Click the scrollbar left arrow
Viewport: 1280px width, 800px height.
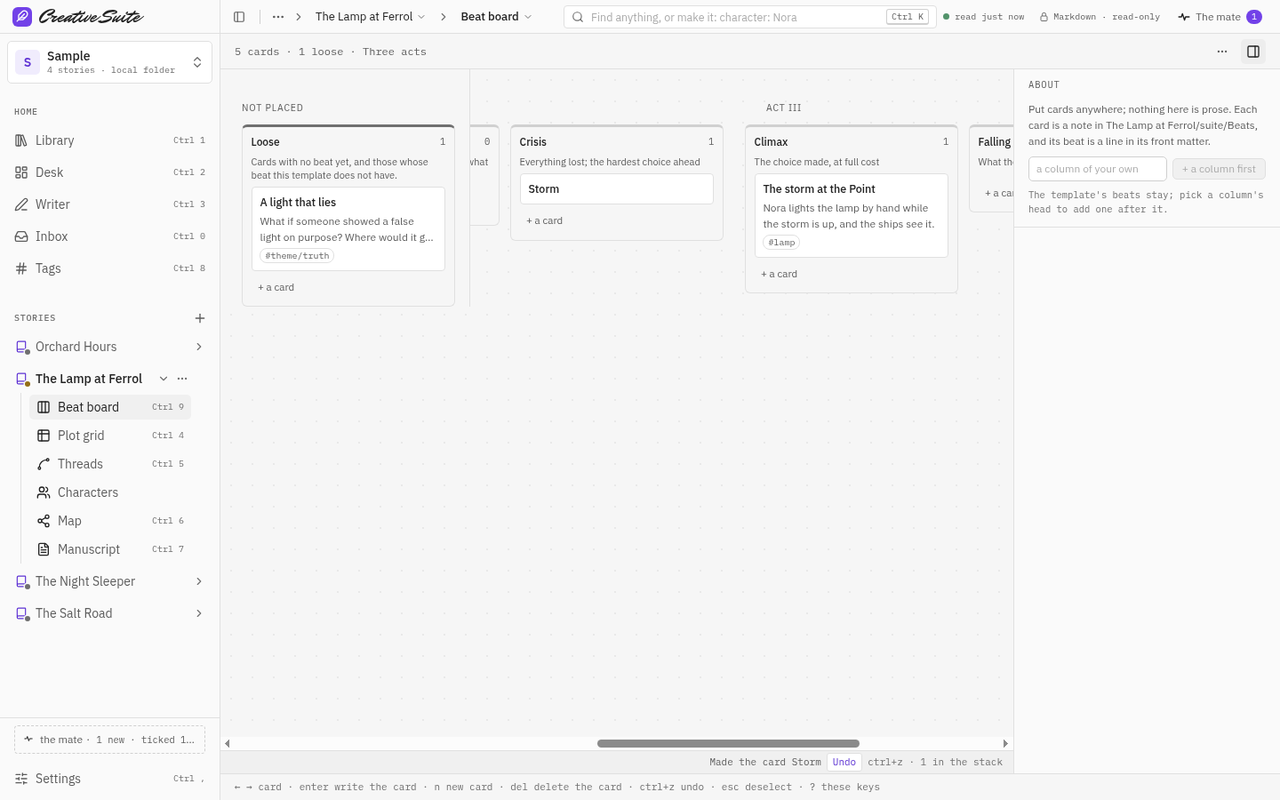tap(228, 744)
